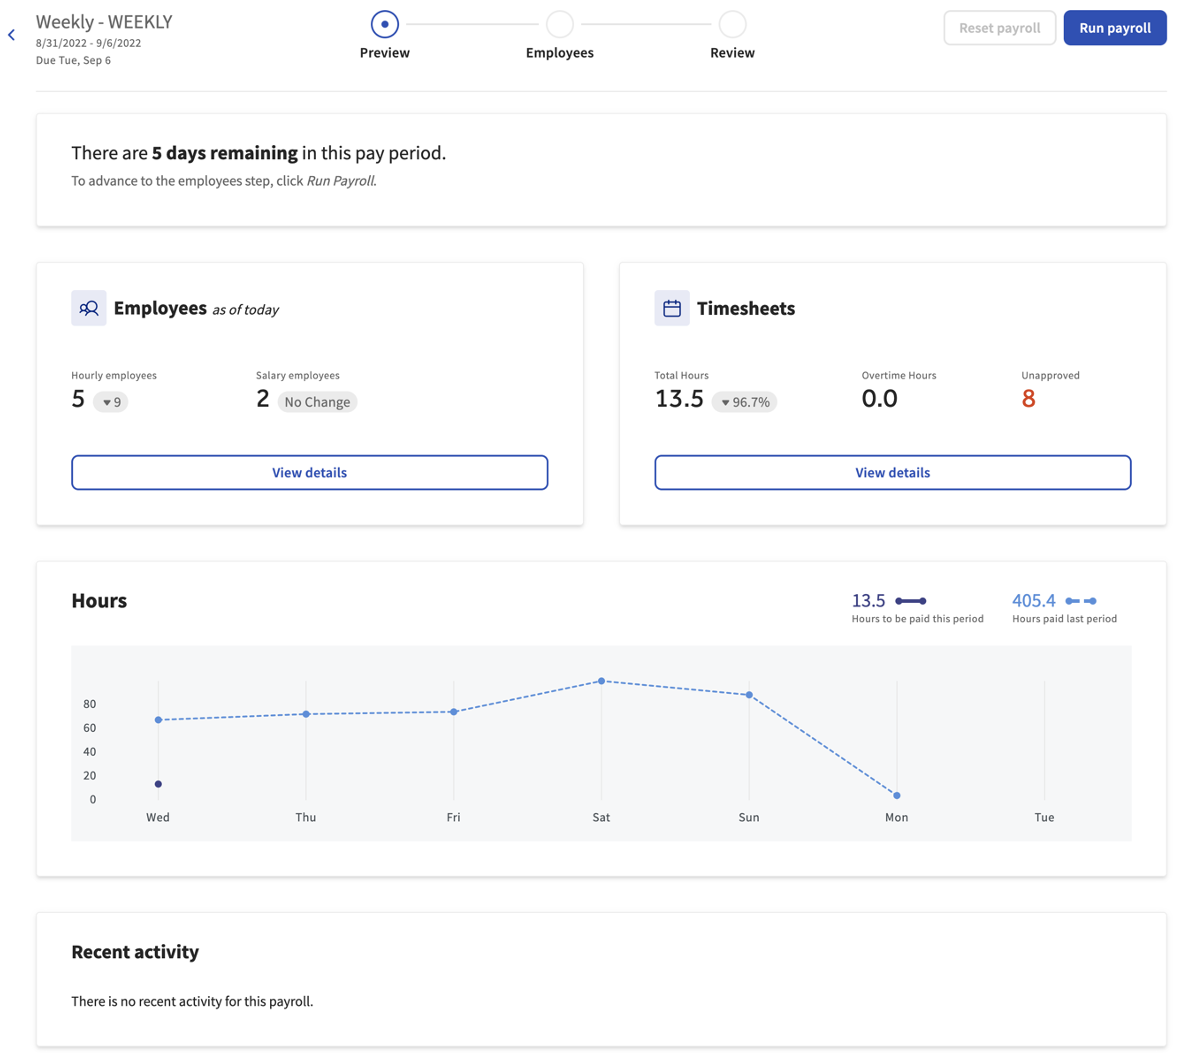The image size is (1196, 1058).
Task: Click the Employees people icon
Action: [x=88, y=308]
